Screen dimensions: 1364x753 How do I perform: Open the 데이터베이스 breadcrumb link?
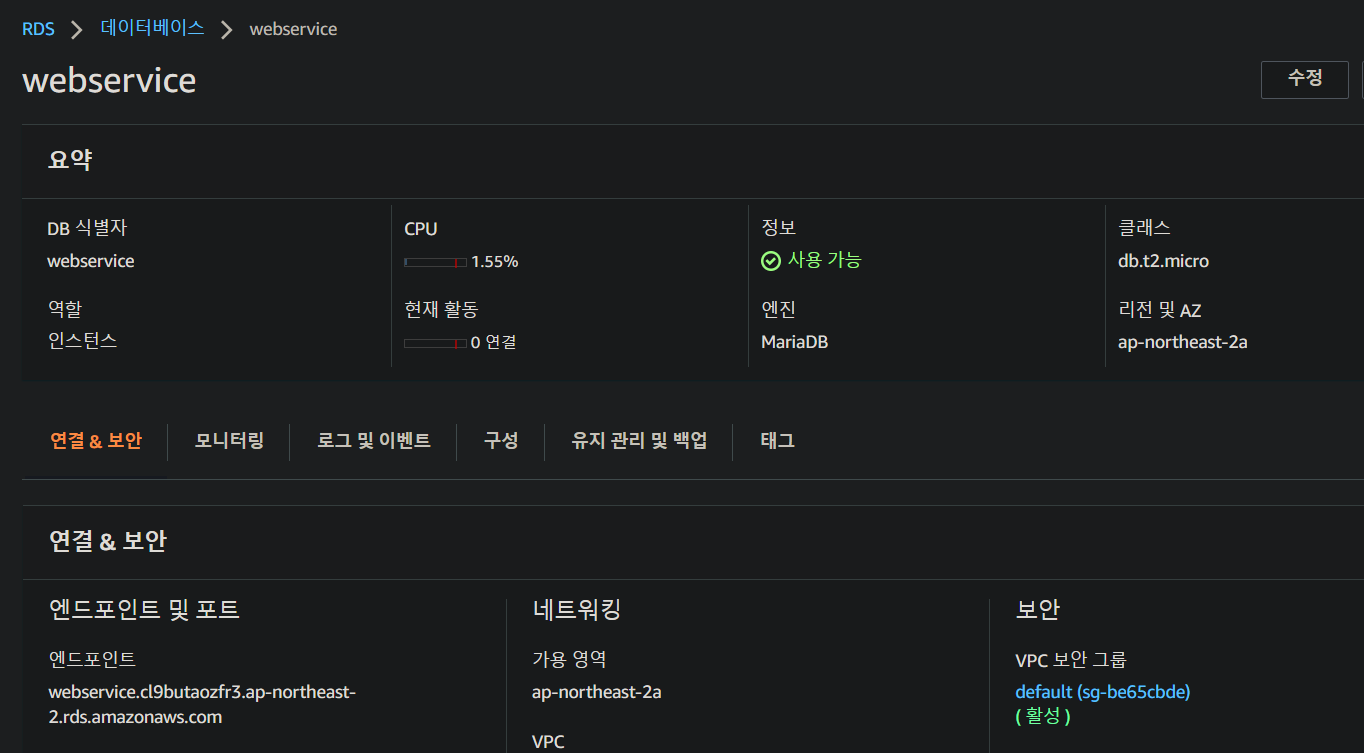click(x=151, y=29)
